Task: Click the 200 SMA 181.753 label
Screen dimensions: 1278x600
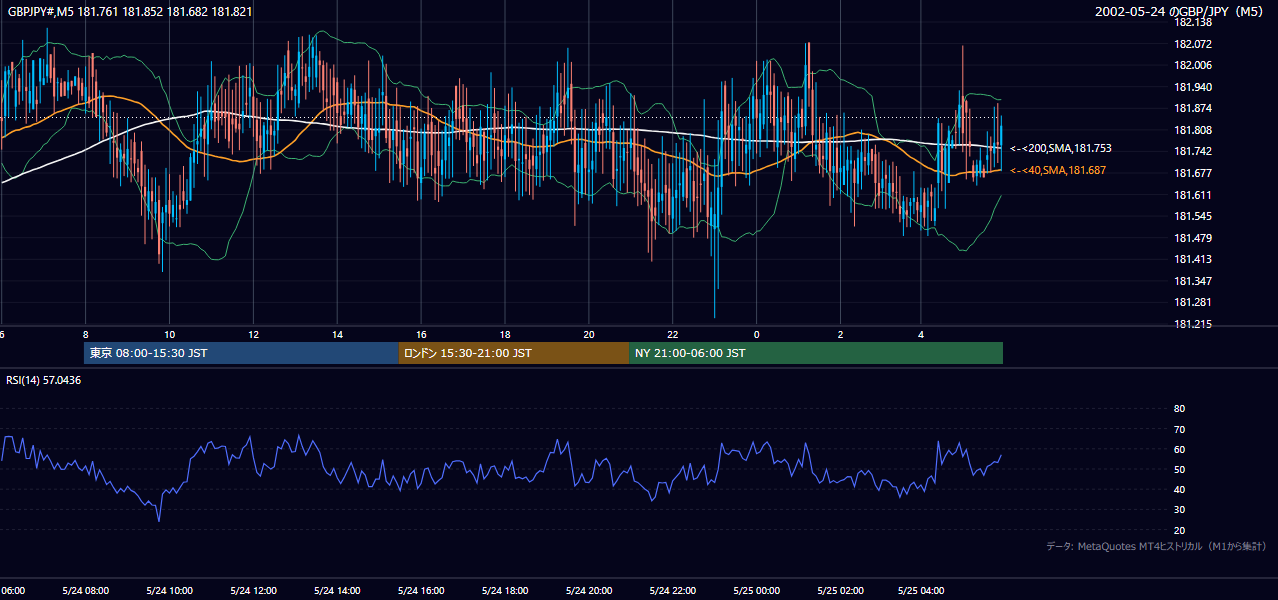Action: tap(1060, 148)
